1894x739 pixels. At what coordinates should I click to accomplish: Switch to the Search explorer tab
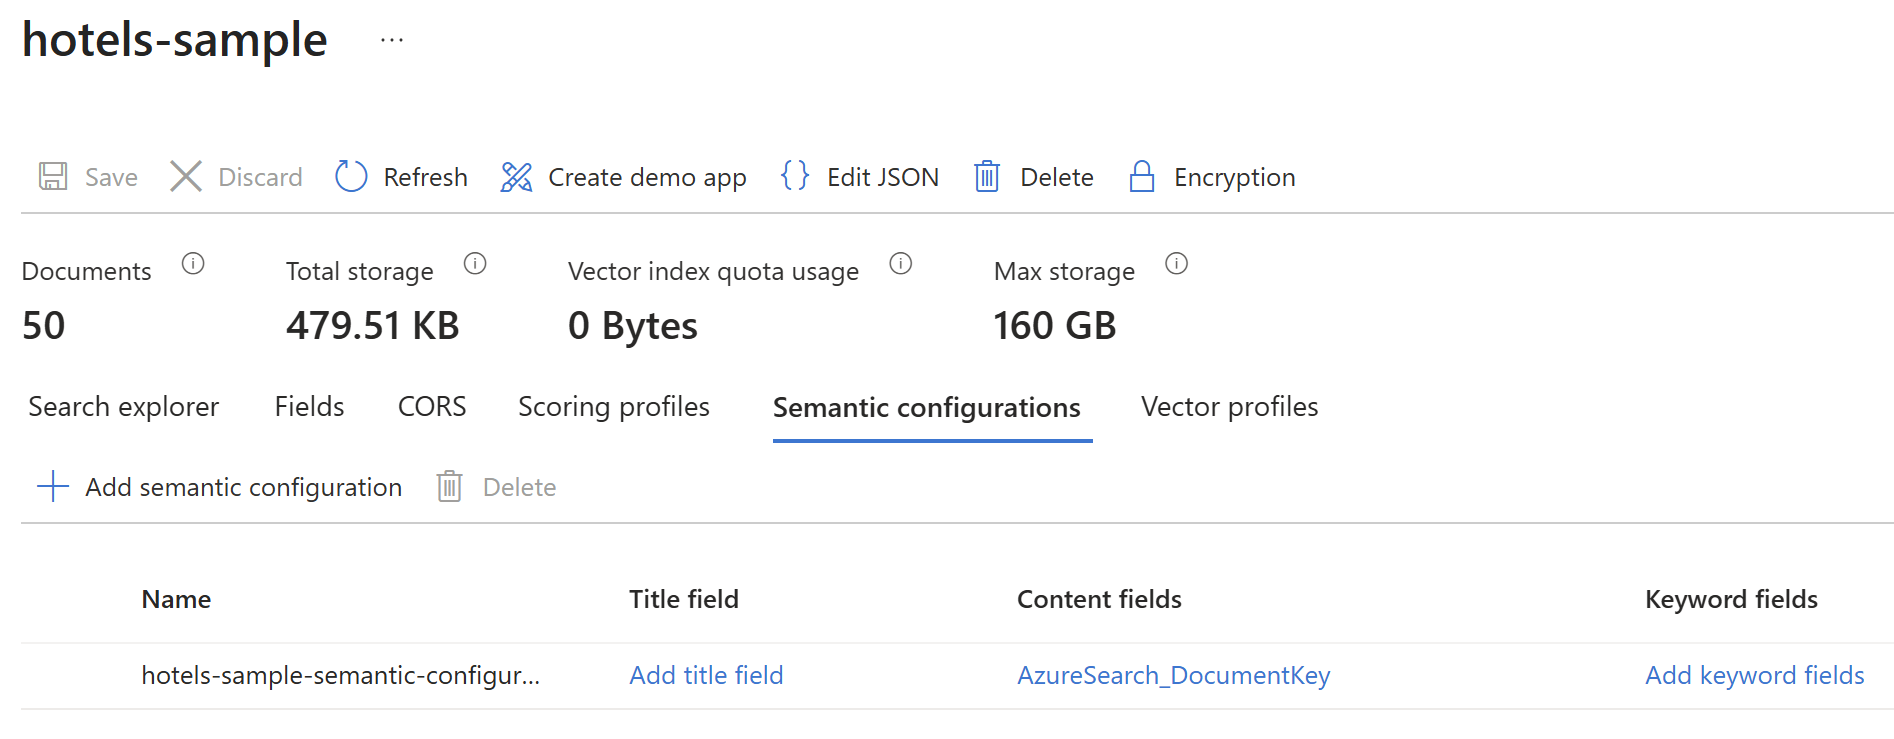point(123,407)
